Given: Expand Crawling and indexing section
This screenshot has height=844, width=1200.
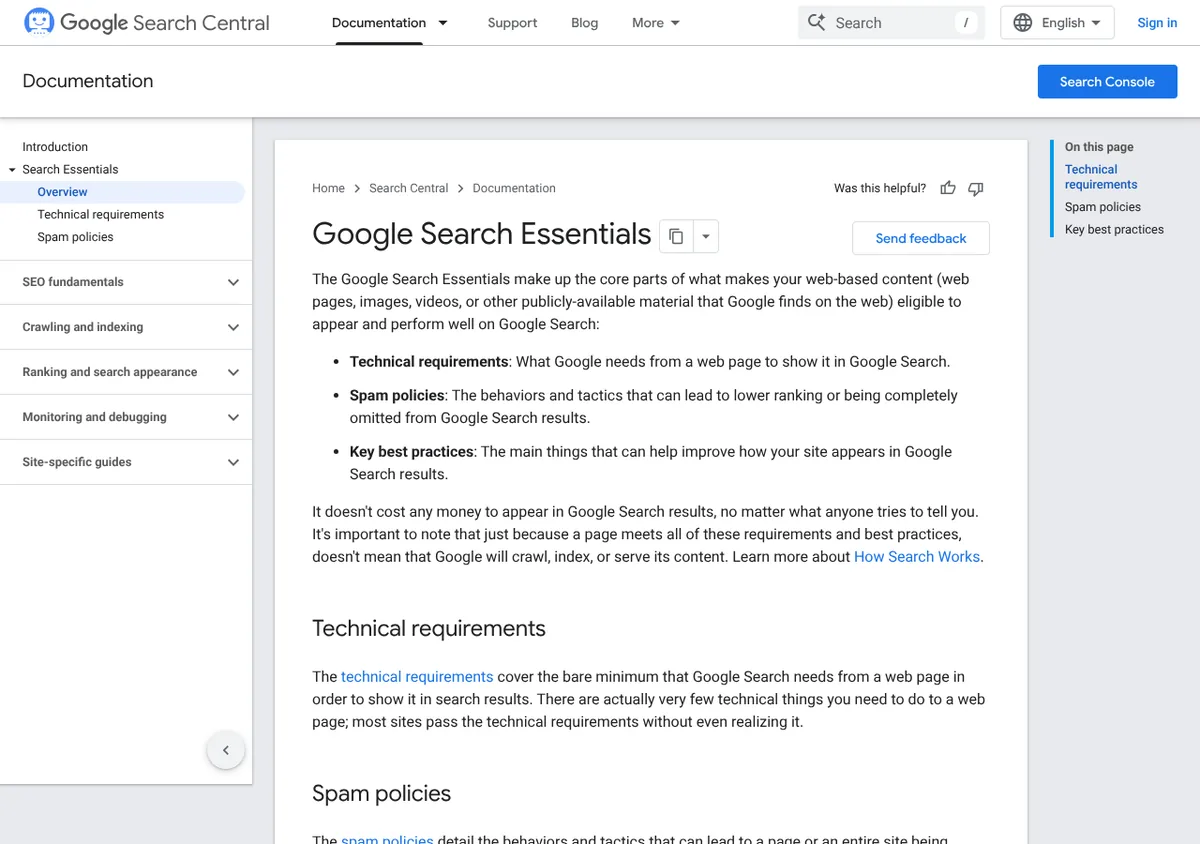Looking at the screenshot, I should (x=126, y=327).
